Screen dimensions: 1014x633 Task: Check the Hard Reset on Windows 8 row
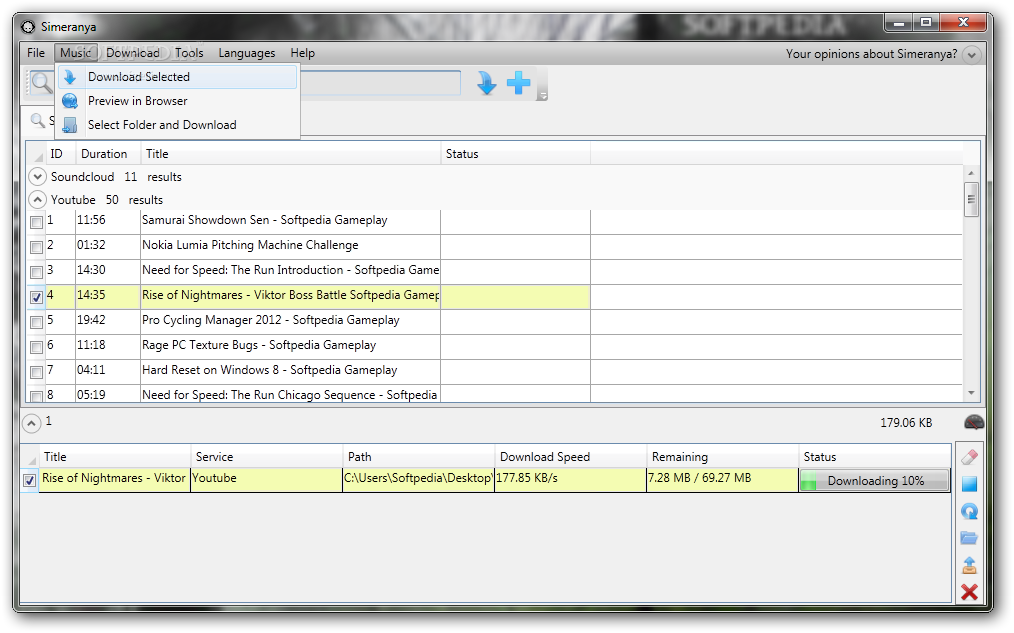[36, 372]
